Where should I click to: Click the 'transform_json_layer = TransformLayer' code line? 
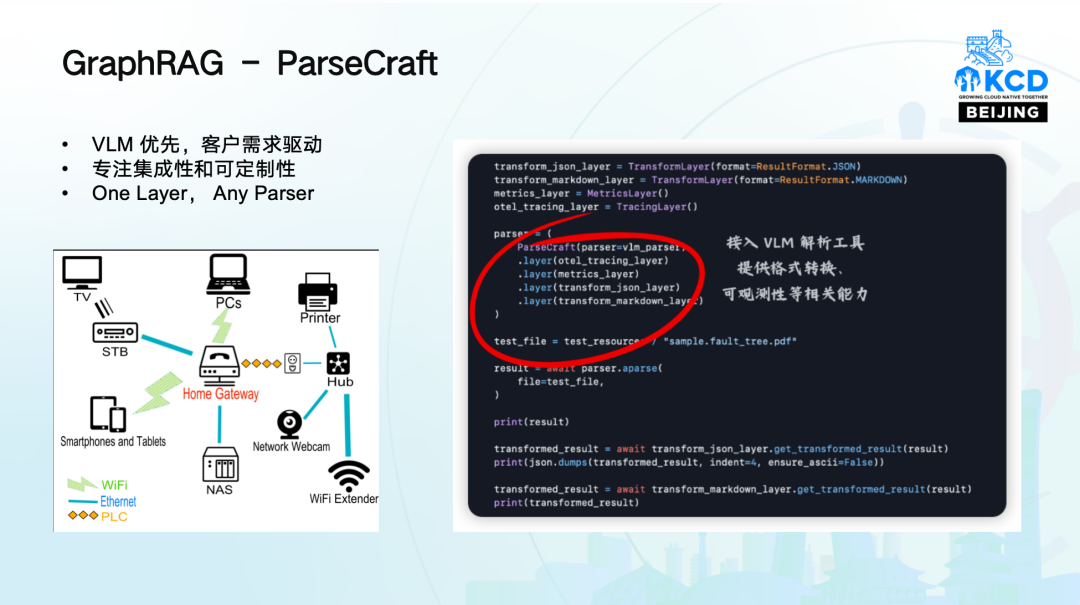click(677, 167)
